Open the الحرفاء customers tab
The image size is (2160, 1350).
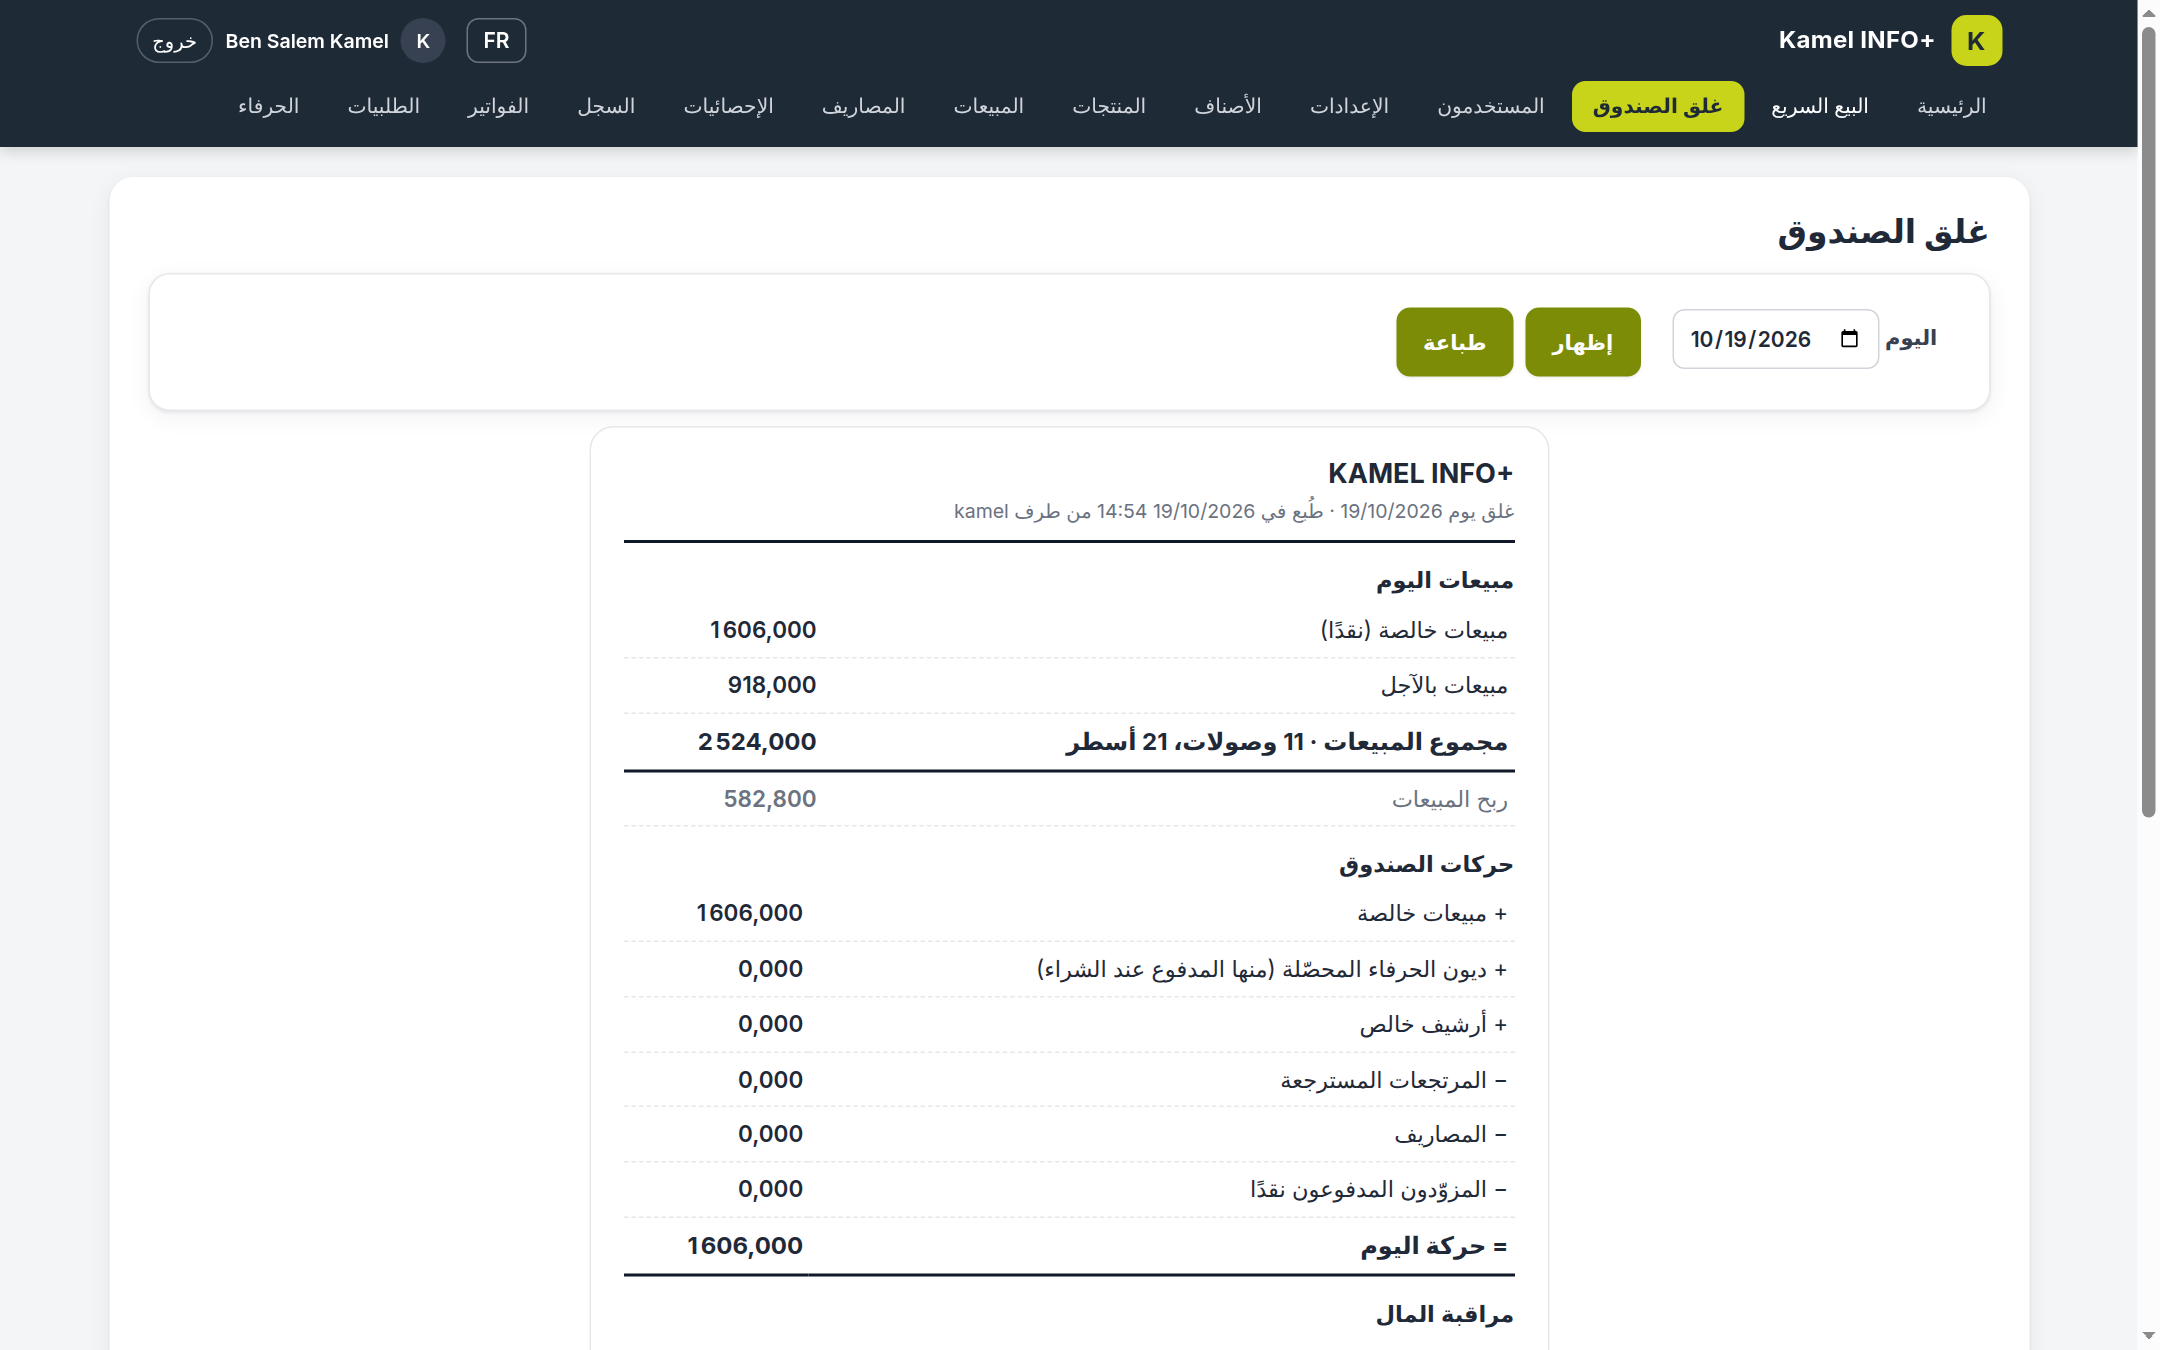(268, 106)
